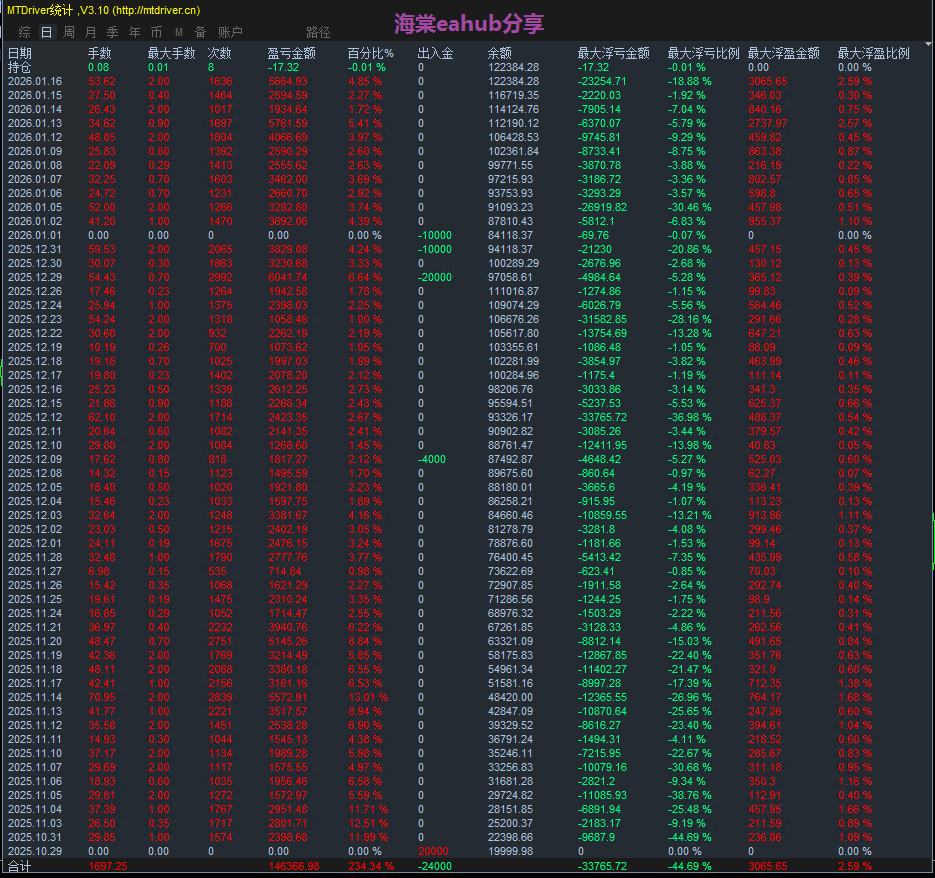
Task: Open the 备 tab
Action: point(200,32)
